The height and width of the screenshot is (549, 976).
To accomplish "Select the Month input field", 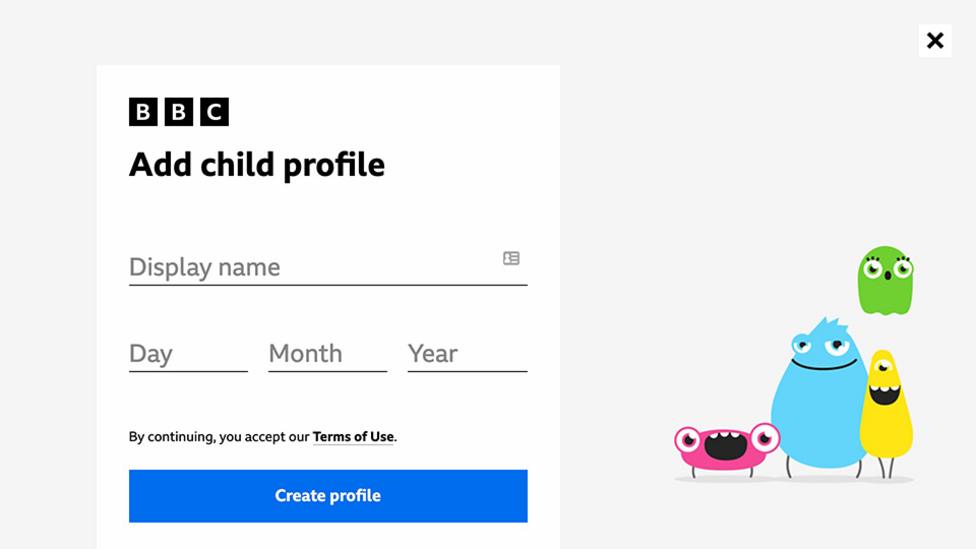I will 327,354.
